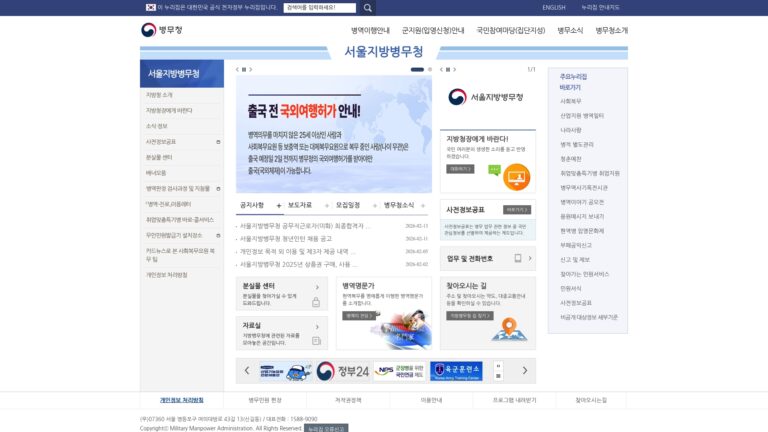Viewport: 768px width, 432px height.
Task: Click 개인정보 처리방침 footer link
Action: pos(182,400)
